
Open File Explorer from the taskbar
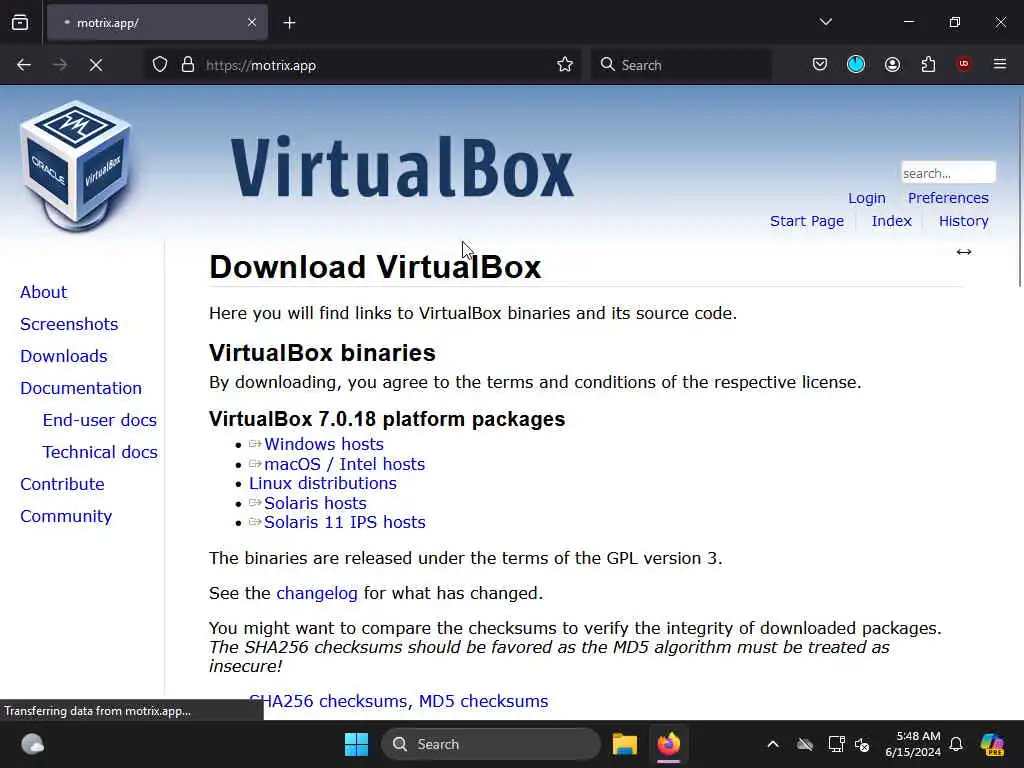click(624, 744)
